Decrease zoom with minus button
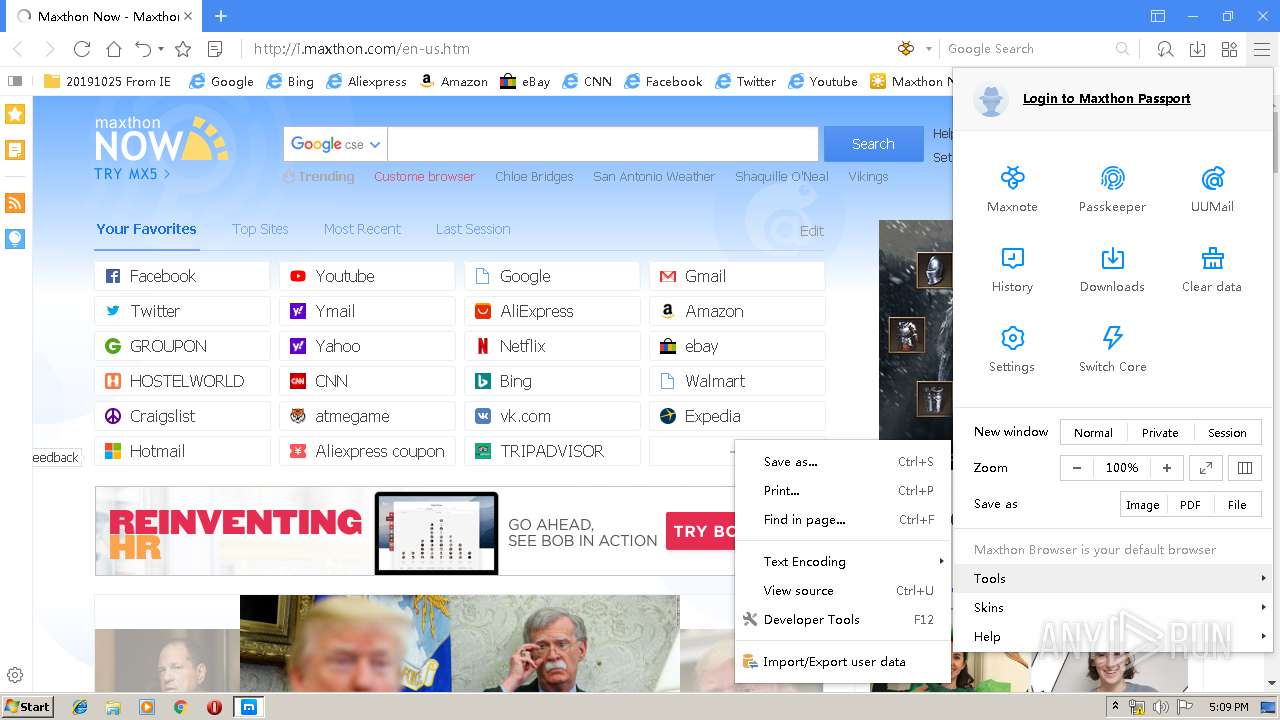This screenshot has height=720, width=1280. click(1077, 467)
